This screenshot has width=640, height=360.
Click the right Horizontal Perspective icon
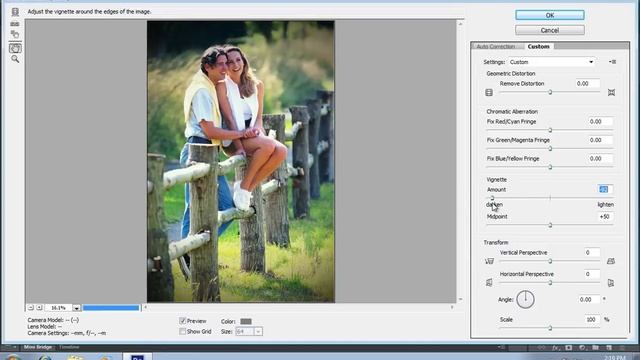(x=611, y=282)
